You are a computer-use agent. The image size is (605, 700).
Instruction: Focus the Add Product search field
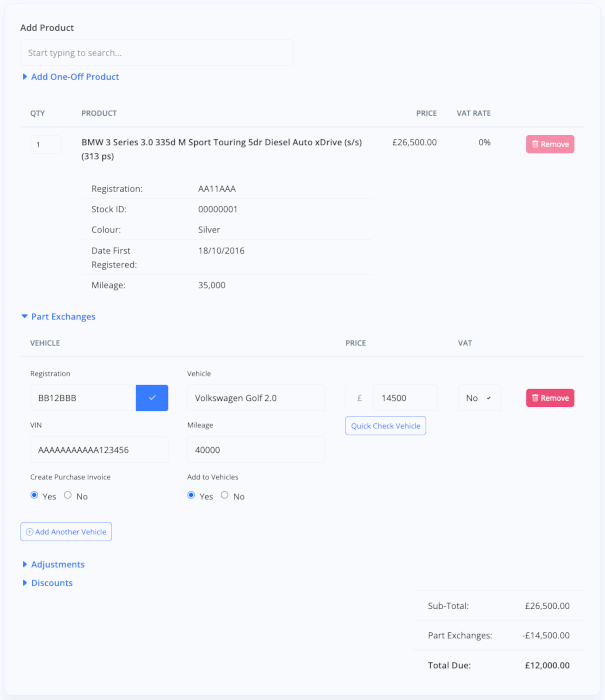(x=157, y=53)
